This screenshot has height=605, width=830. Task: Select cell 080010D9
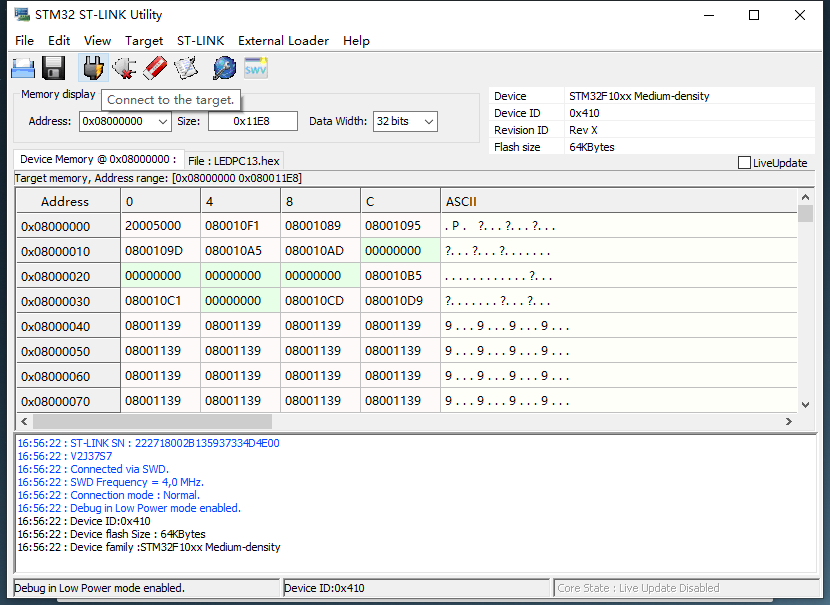(x=401, y=301)
